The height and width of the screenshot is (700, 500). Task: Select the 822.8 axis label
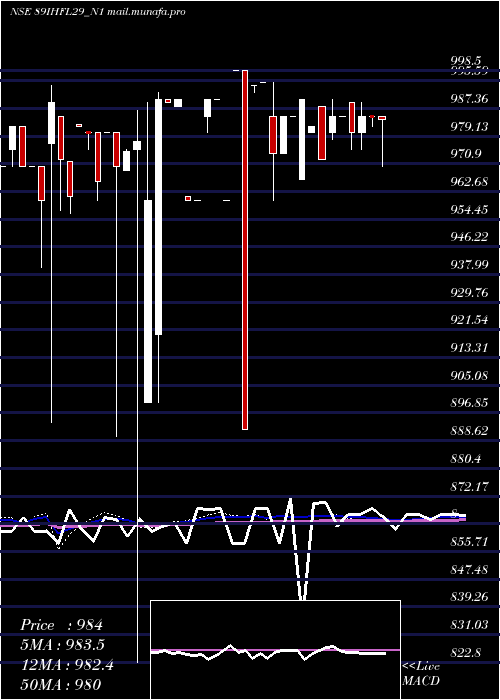[466, 652]
